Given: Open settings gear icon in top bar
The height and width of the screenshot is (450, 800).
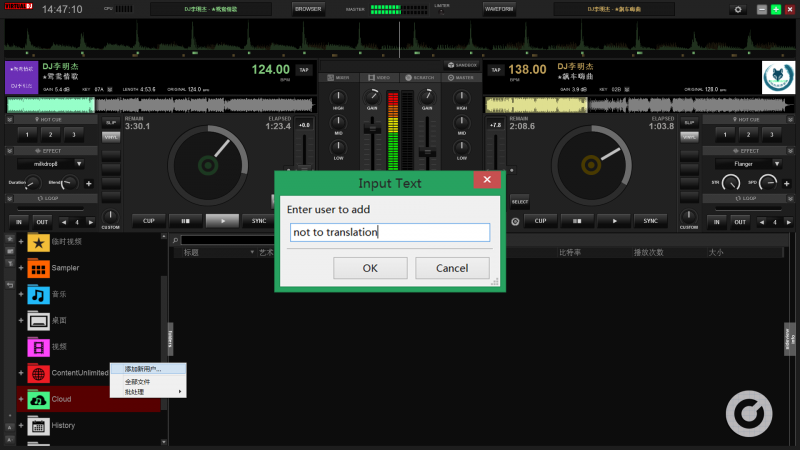Looking at the screenshot, I should click(x=738, y=9).
